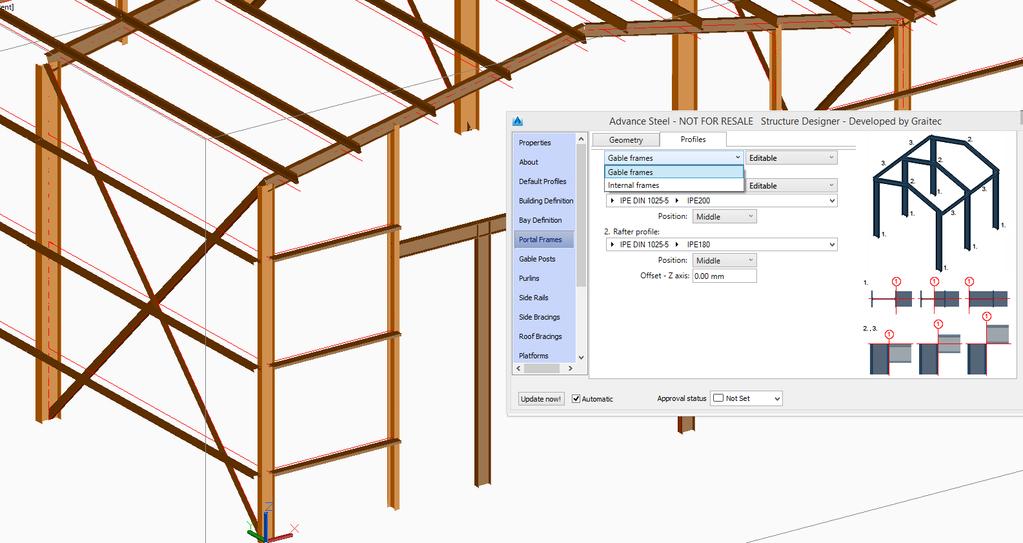The width and height of the screenshot is (1023, 543).
Task: Select Internal frames from the dropdown list
Action: pyautogui.click(x=673, y=185)
